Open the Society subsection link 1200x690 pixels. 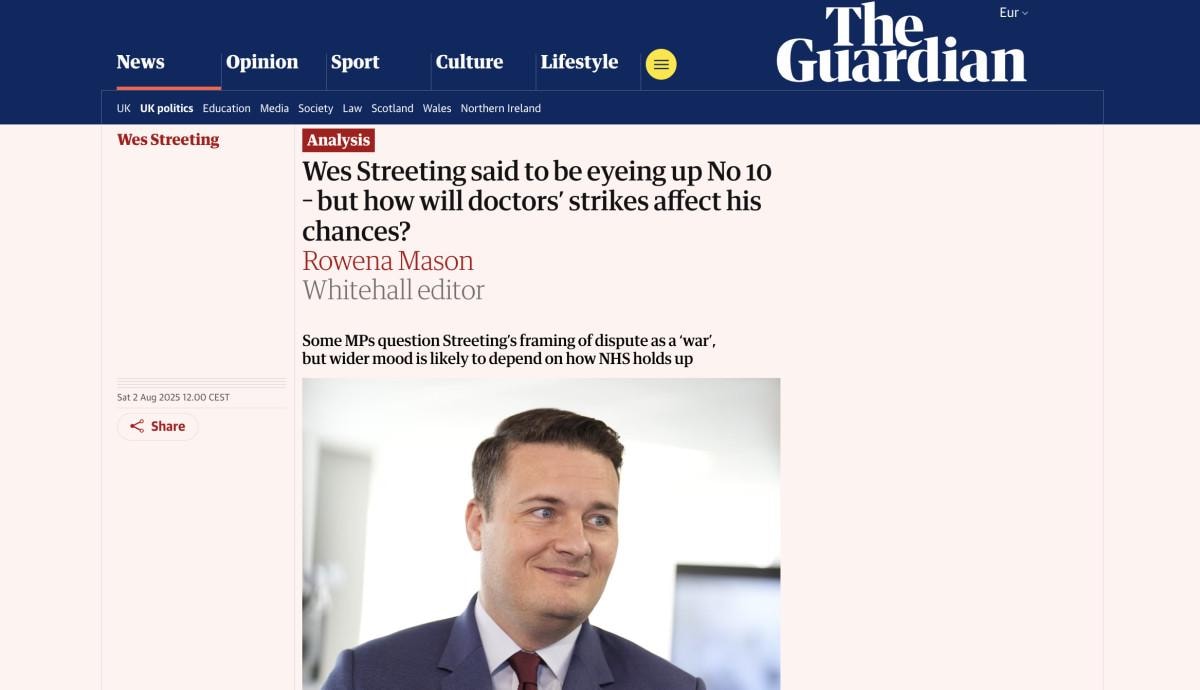click(x=315, y=108)
